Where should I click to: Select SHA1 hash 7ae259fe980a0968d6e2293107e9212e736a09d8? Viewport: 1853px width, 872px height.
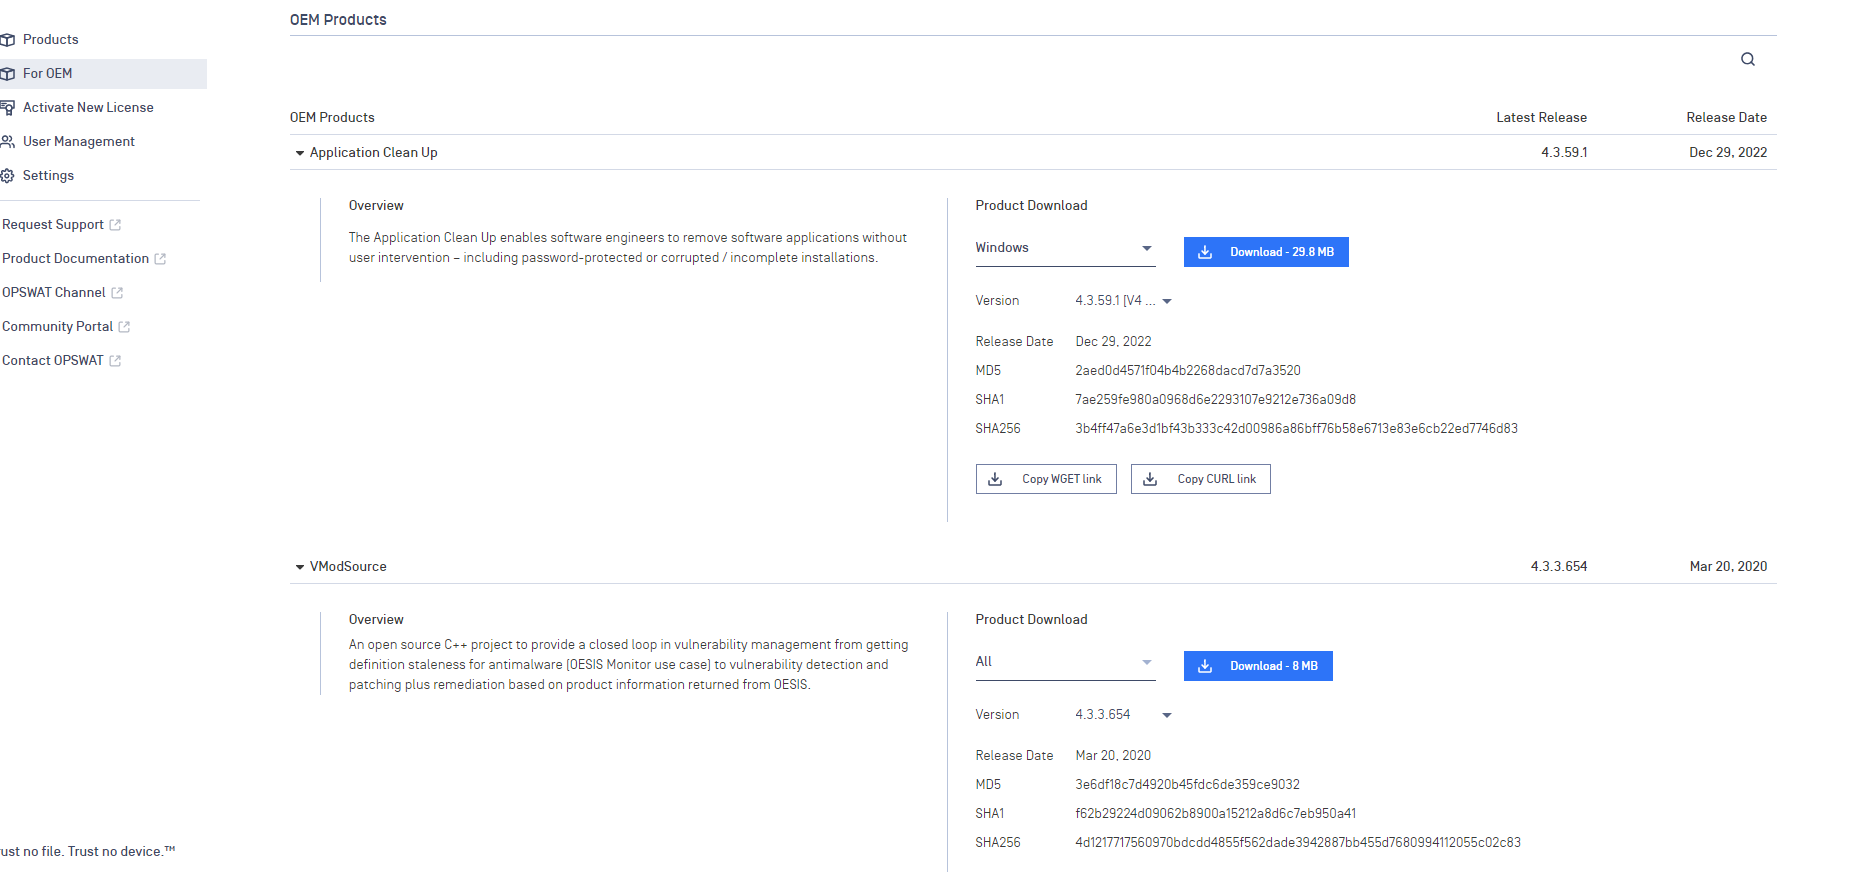[1216, 400]
